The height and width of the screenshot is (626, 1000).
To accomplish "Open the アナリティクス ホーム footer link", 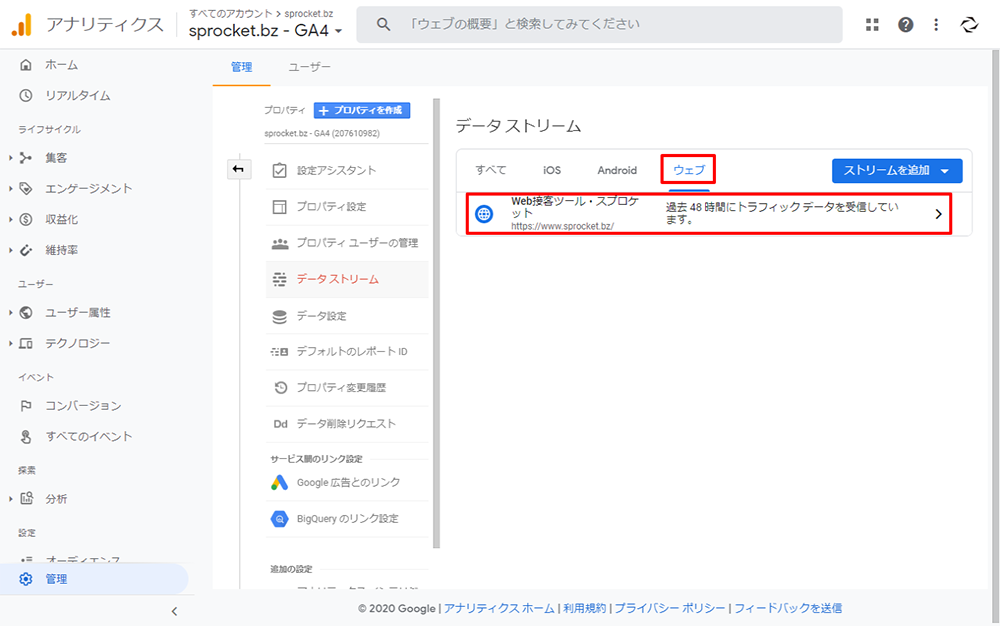I will coord(499,608).
